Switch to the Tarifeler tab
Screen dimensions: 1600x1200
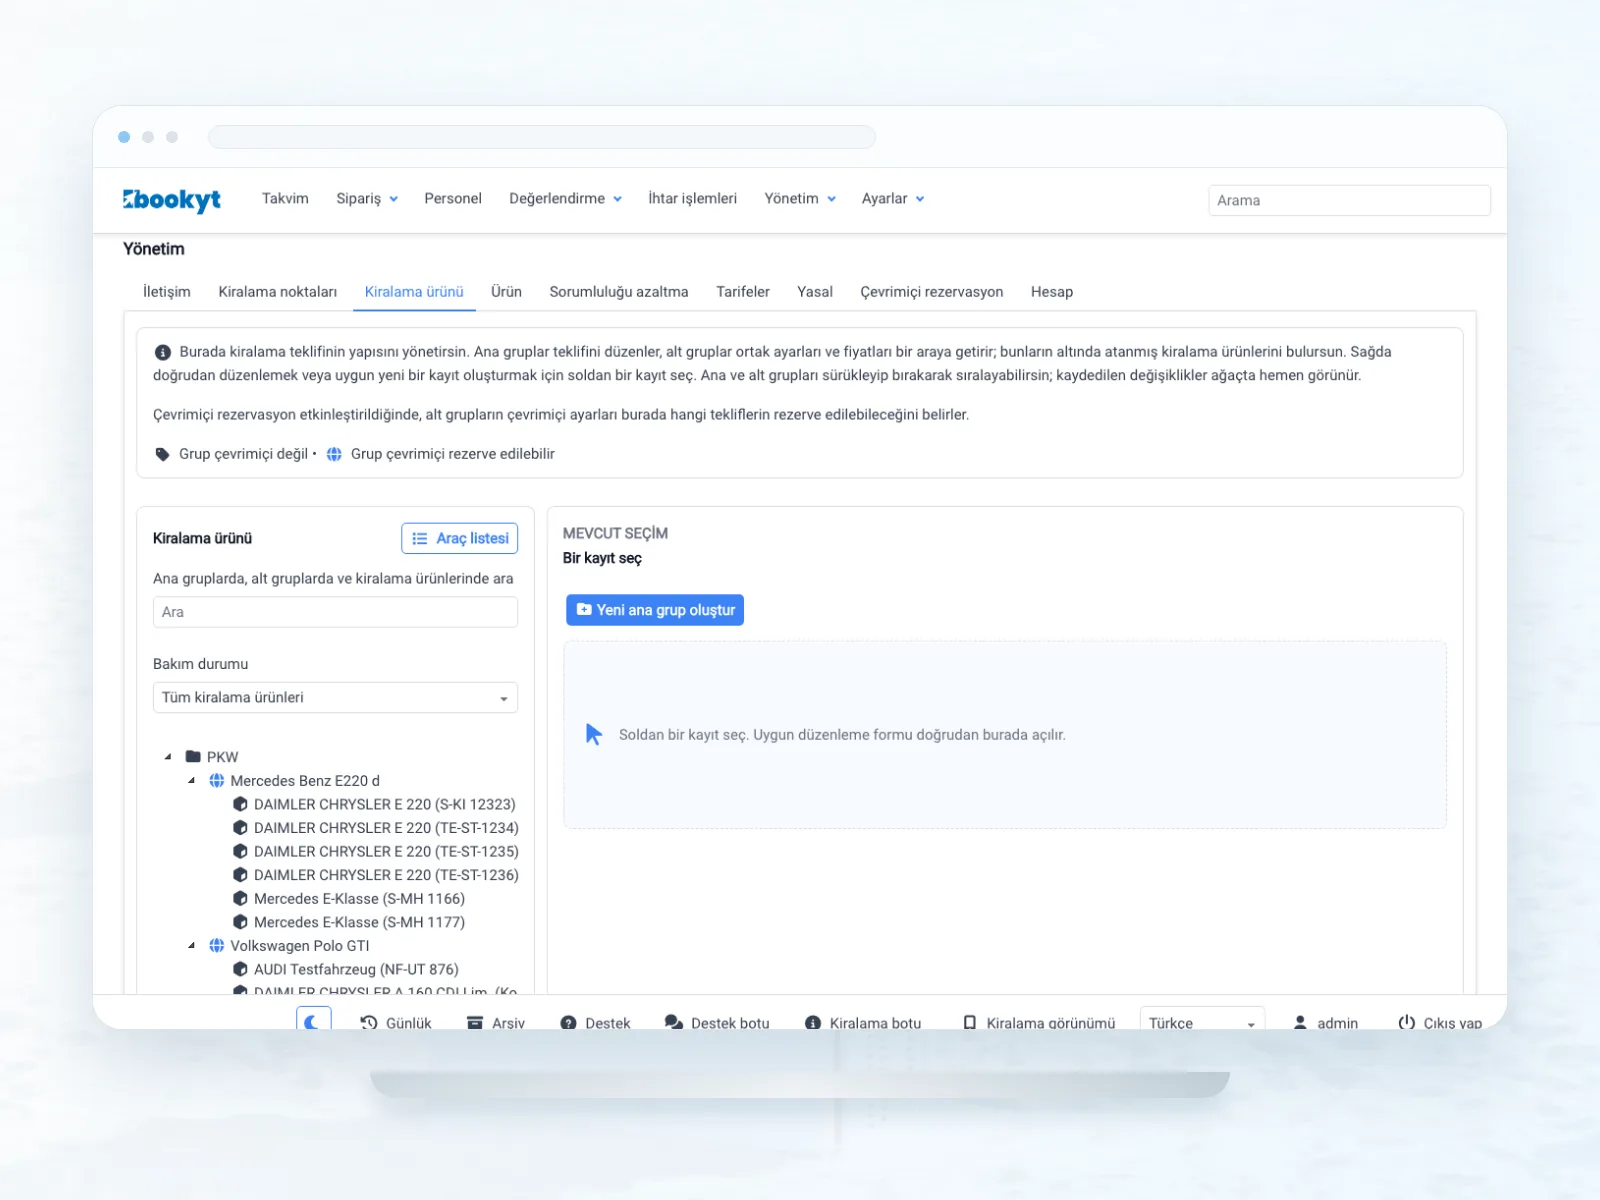pyautogui.click(x=743, y=292)
